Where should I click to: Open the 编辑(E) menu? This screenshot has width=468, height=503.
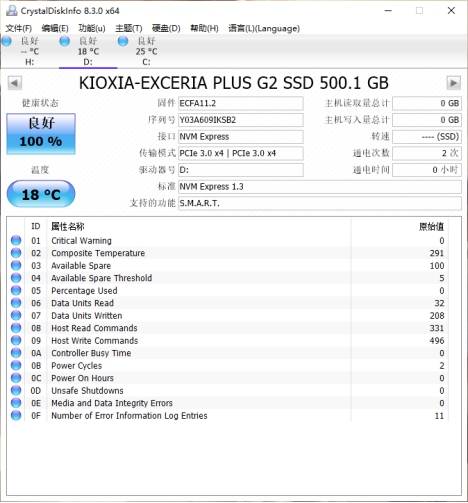point(55,28)
